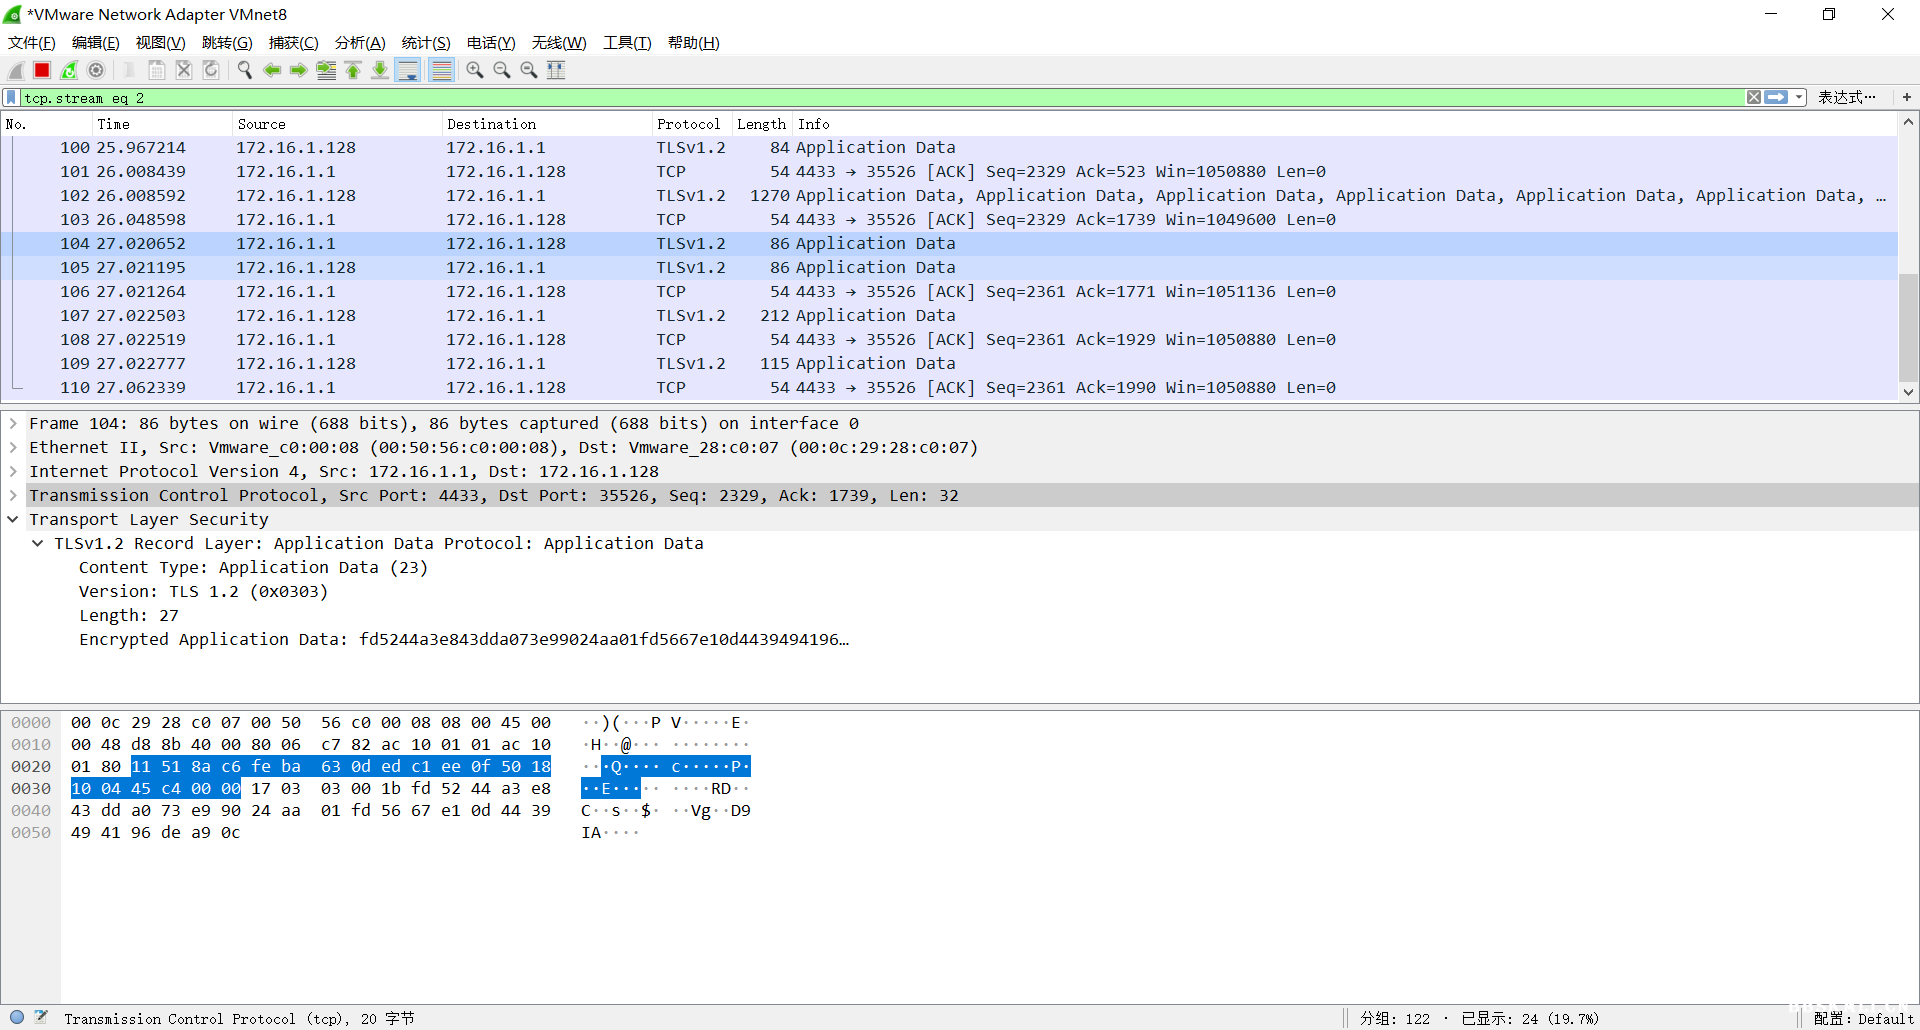This screenshot has height=1030, width=1920.
Task: Open the 统计(S) menu
Action: (x=425, y=43)
